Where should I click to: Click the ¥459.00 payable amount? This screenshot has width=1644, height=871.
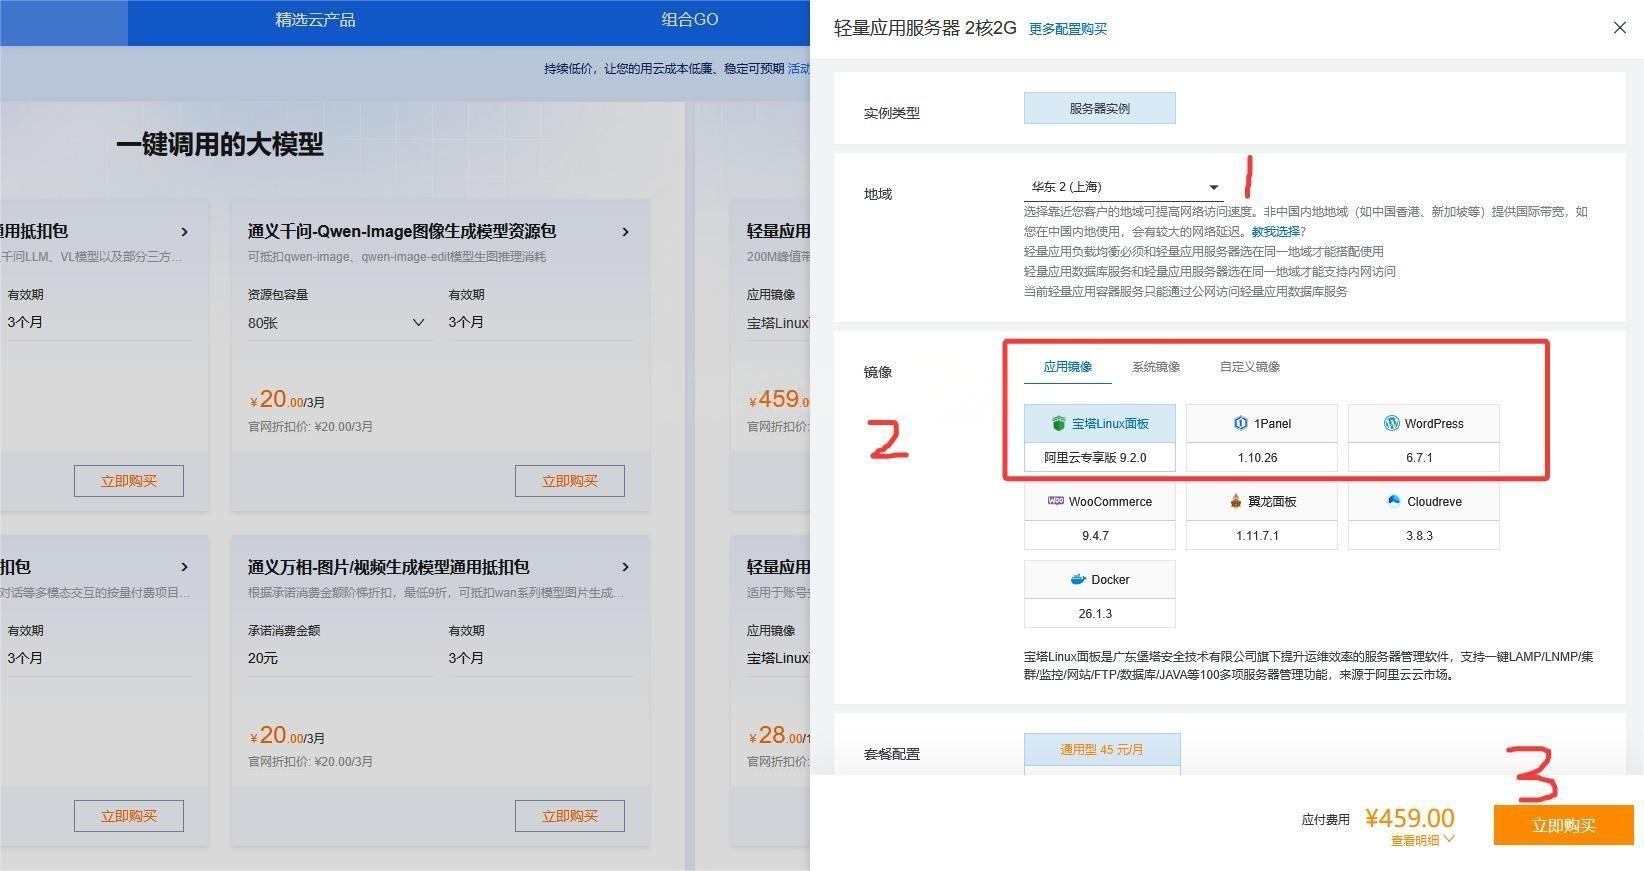pyautogui.click(x=1409, y=818)
